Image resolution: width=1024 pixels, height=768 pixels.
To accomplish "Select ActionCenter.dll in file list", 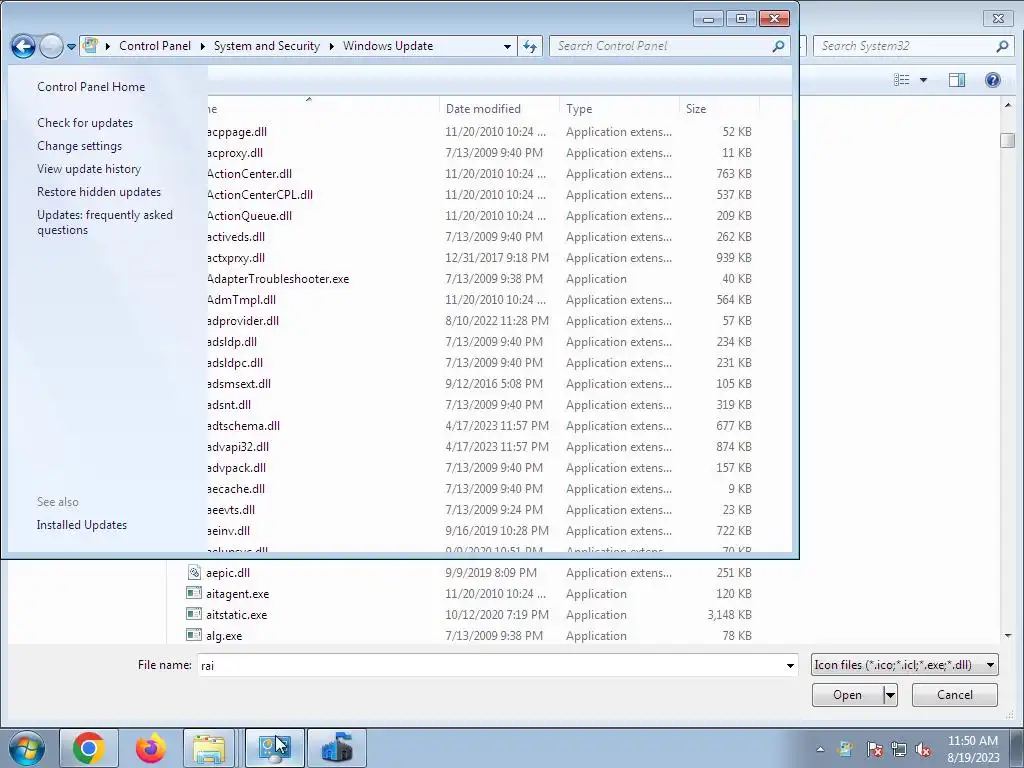I will (x=249, y=174).
